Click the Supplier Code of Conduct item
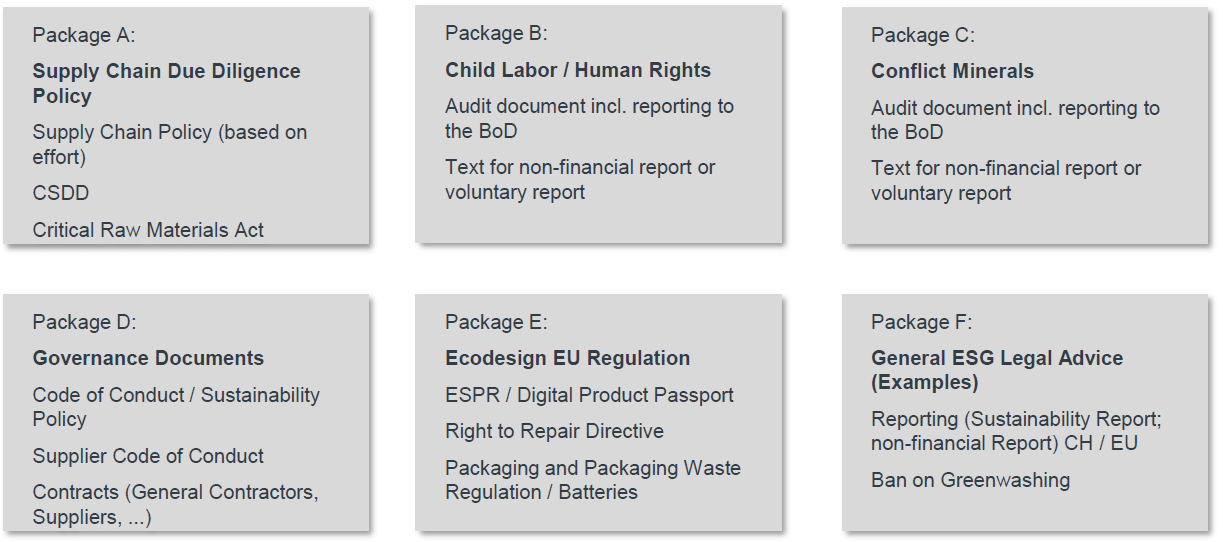The width and height of the screenshot is (1223, 542). tap(148, 456)
